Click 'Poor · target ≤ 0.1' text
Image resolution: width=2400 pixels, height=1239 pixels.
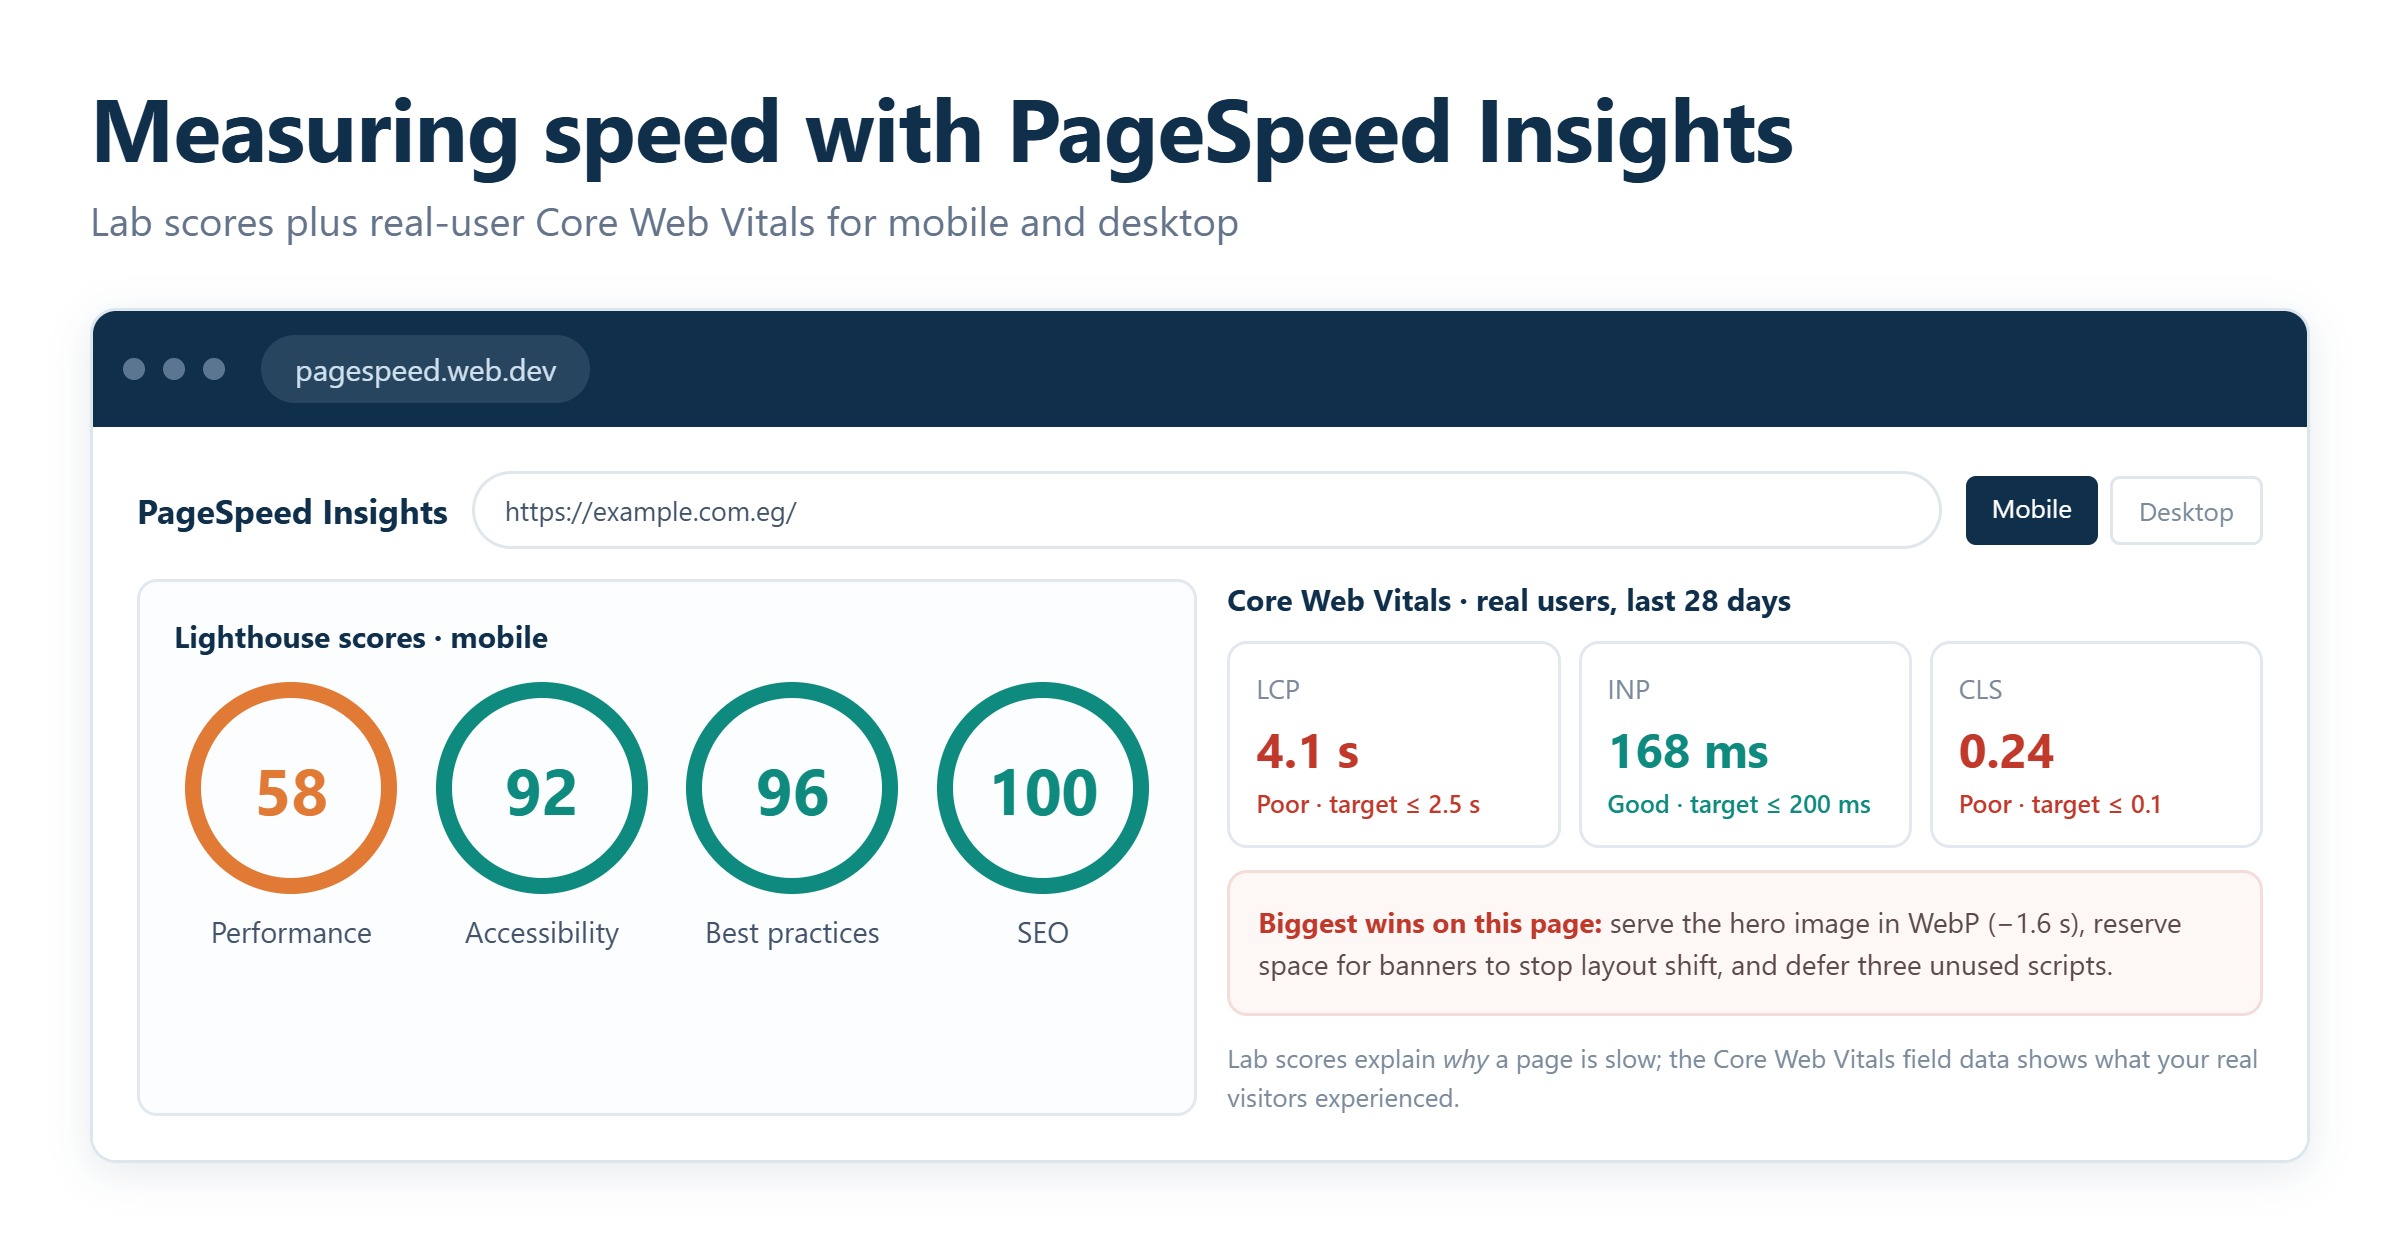coord(2060,804)
